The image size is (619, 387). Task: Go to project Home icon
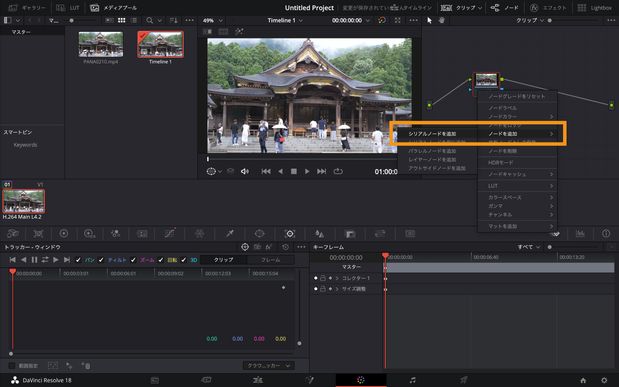[x=583, y=380]
